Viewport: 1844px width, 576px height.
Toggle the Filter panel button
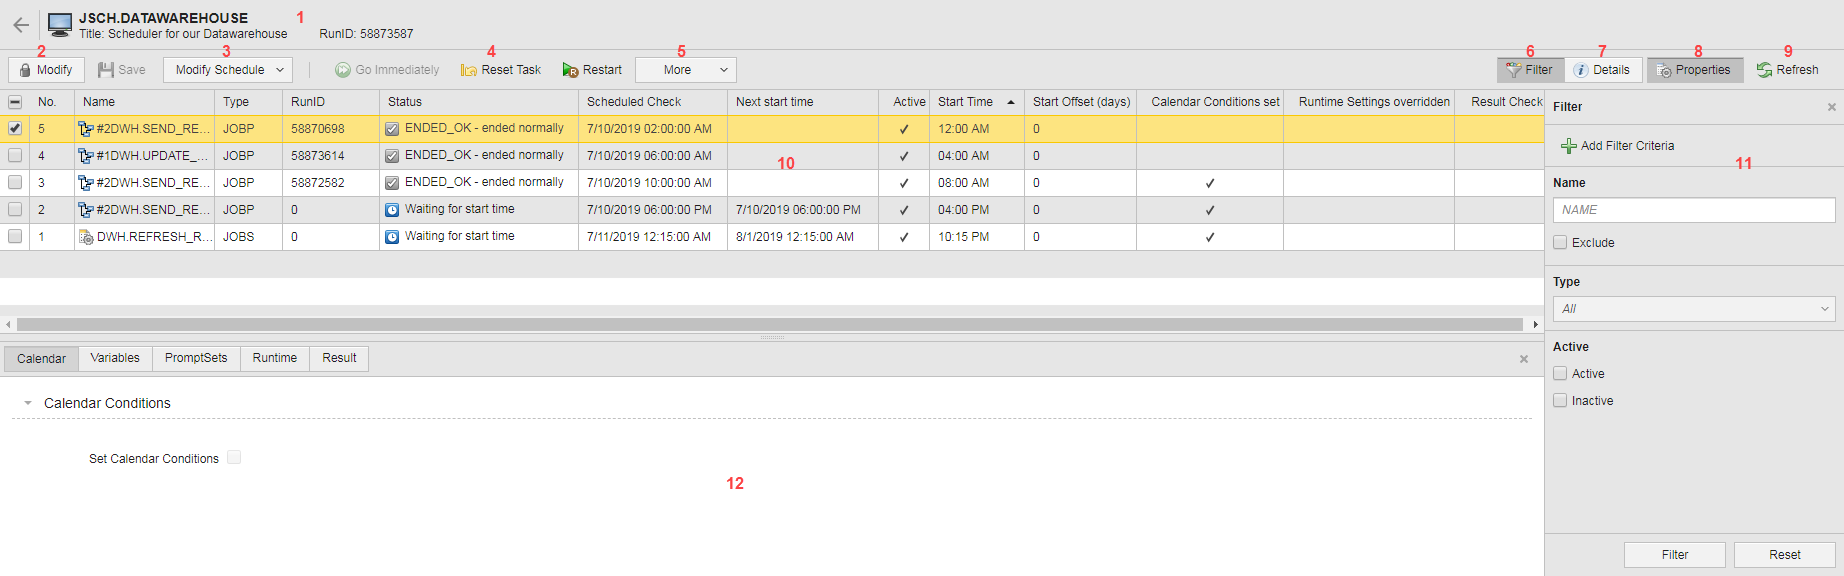pos(1529,70)
